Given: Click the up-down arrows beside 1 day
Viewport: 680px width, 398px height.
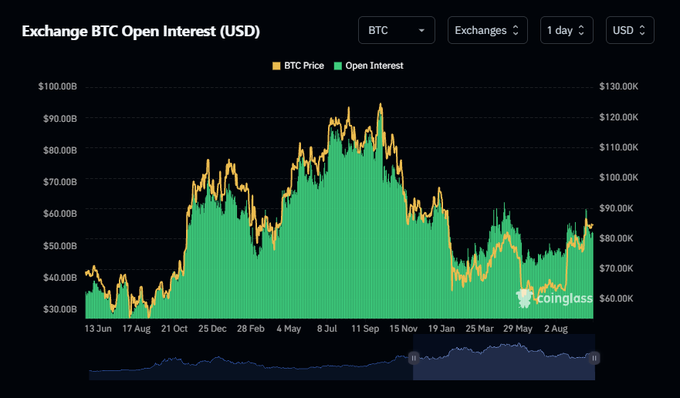Looking at the screenshot, I should (x=581, y=30).
